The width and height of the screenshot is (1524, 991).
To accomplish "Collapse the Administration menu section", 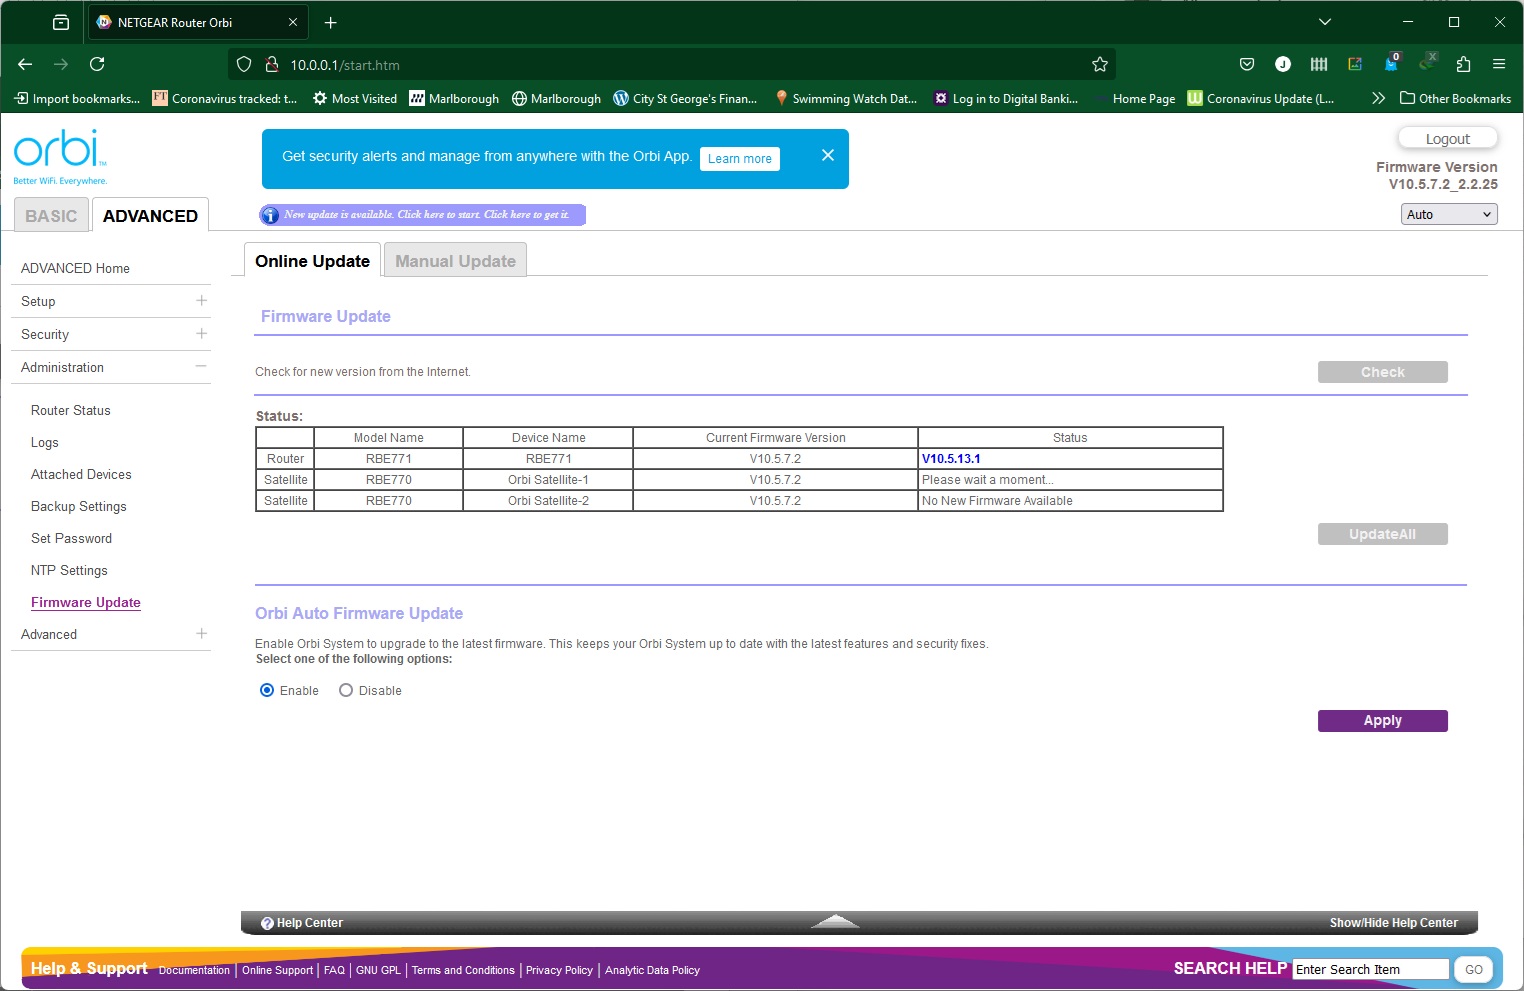I will pyautogui.click(x=201, y=367).
